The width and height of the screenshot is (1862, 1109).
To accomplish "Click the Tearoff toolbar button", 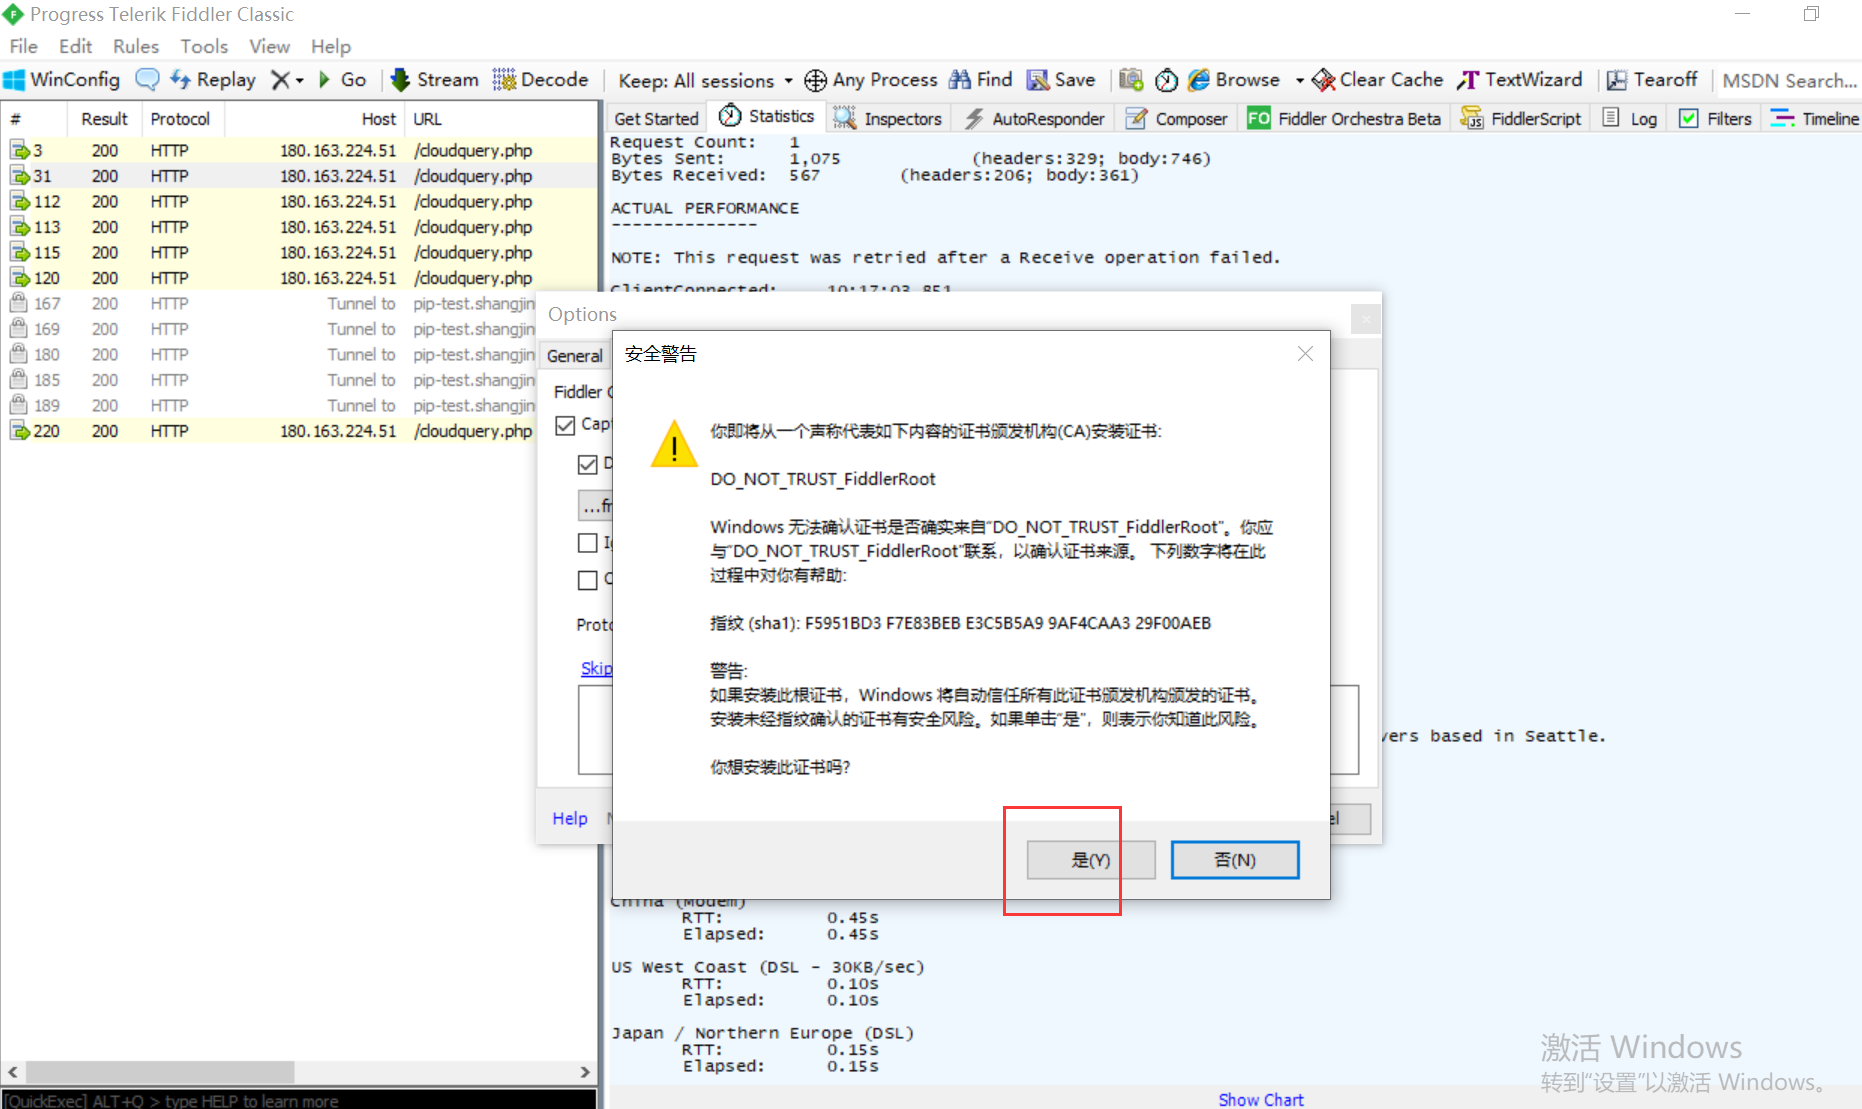I will click(1652, 80).
